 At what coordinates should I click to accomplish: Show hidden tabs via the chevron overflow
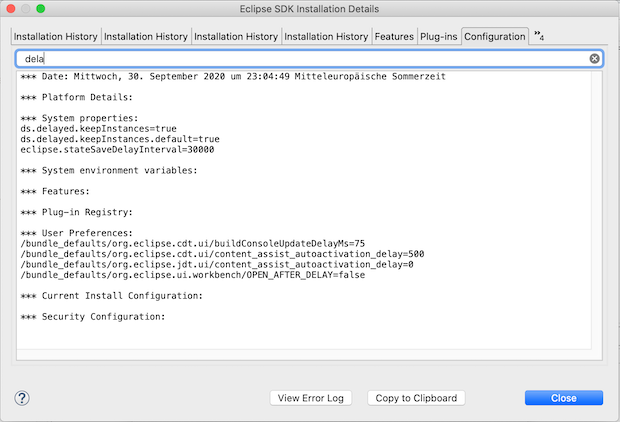pyautogui.click(x=539, y=36)
